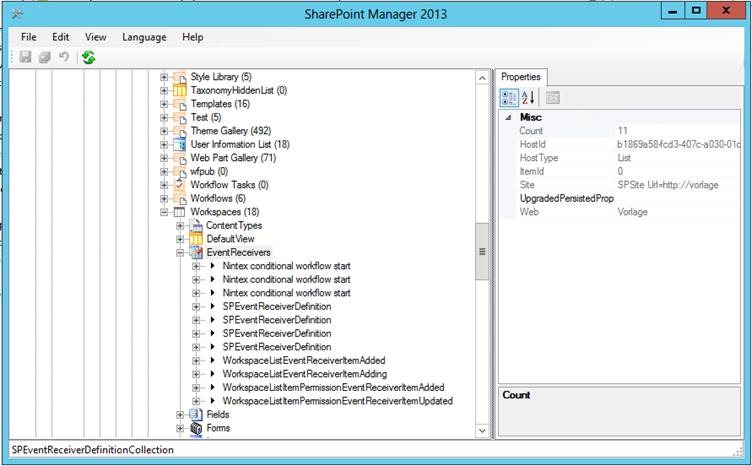Click the arrow icon beside WorkspaceListItemPermissionEventReceiverItemUpdated

pyautogui.click(x=212, y=401)
